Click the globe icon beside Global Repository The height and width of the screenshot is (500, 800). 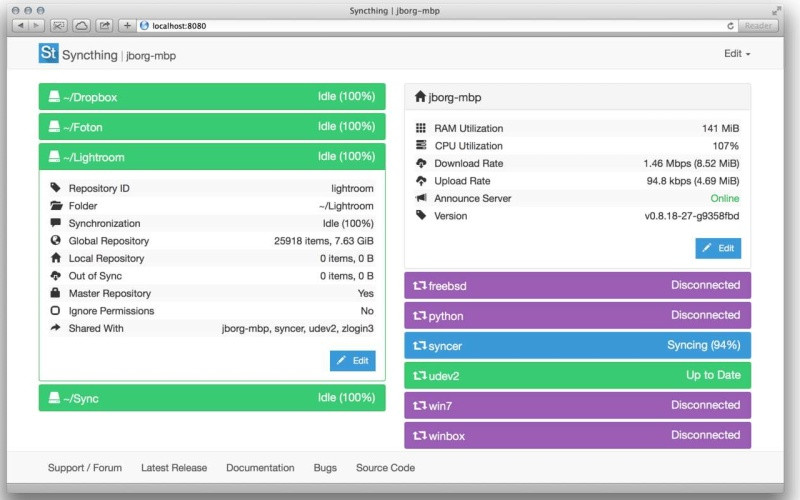click(56, 240)
